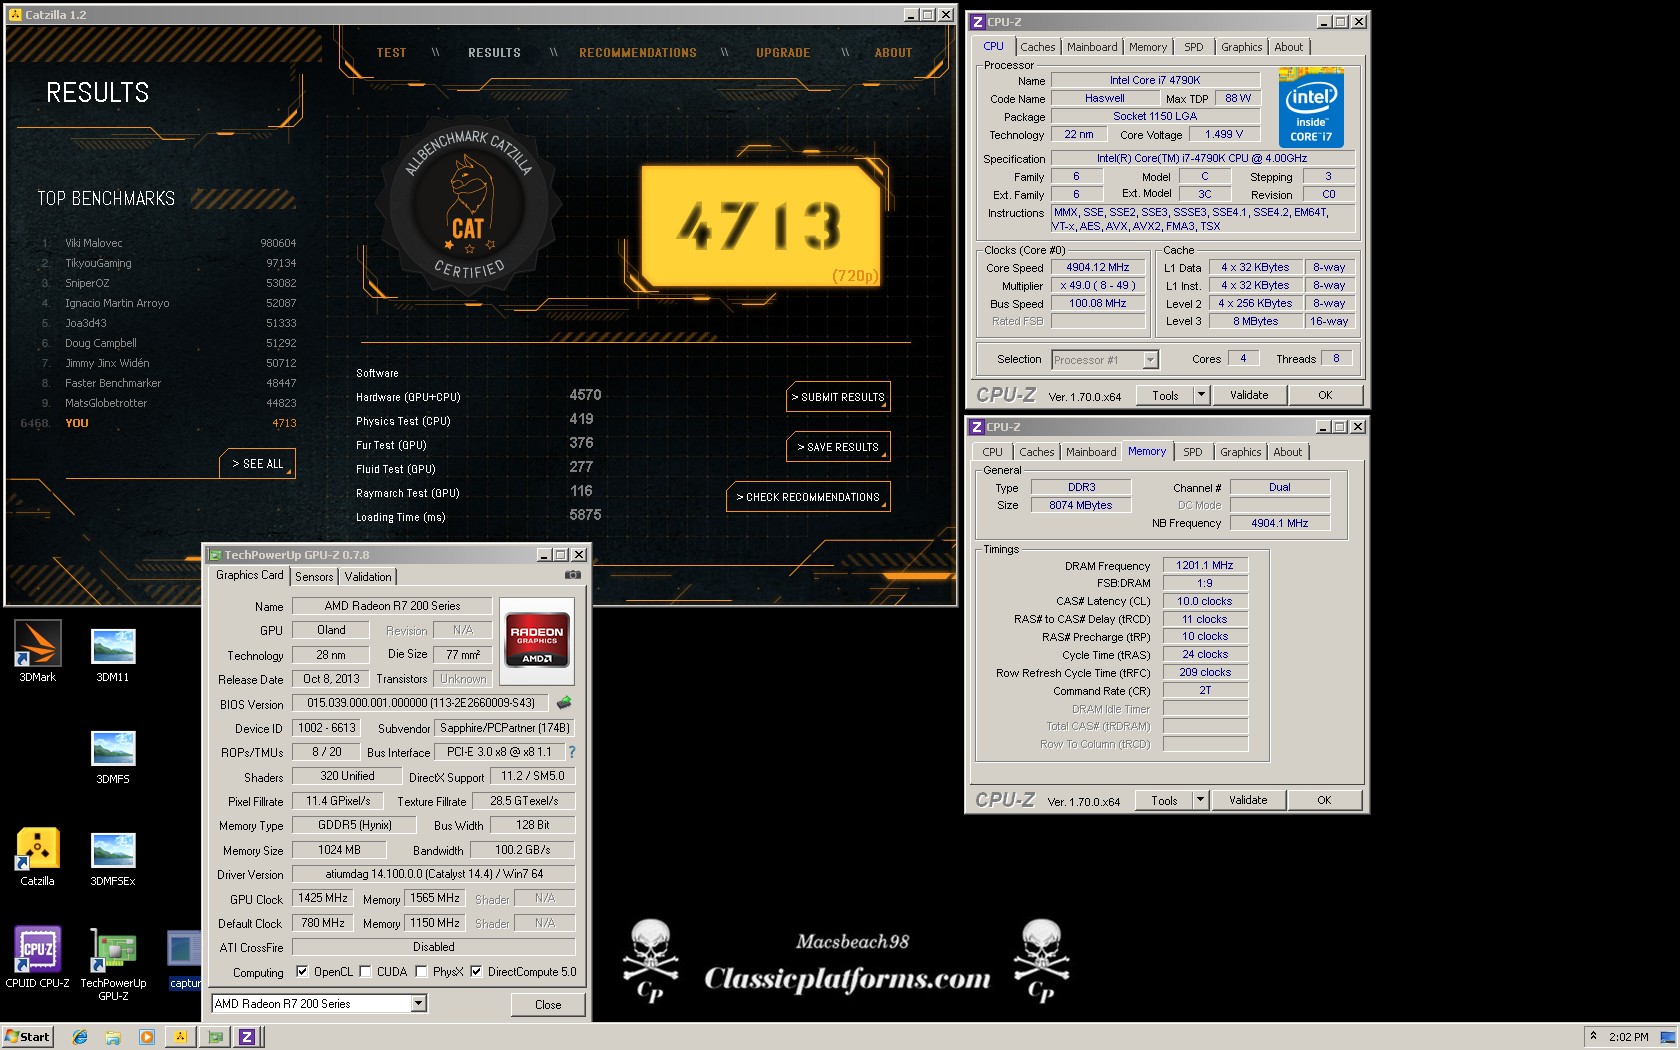Select the CPUID CPU-Z desktop shortcut
The width and height of the screenshot is (1680, 1050).
(38, 957)
